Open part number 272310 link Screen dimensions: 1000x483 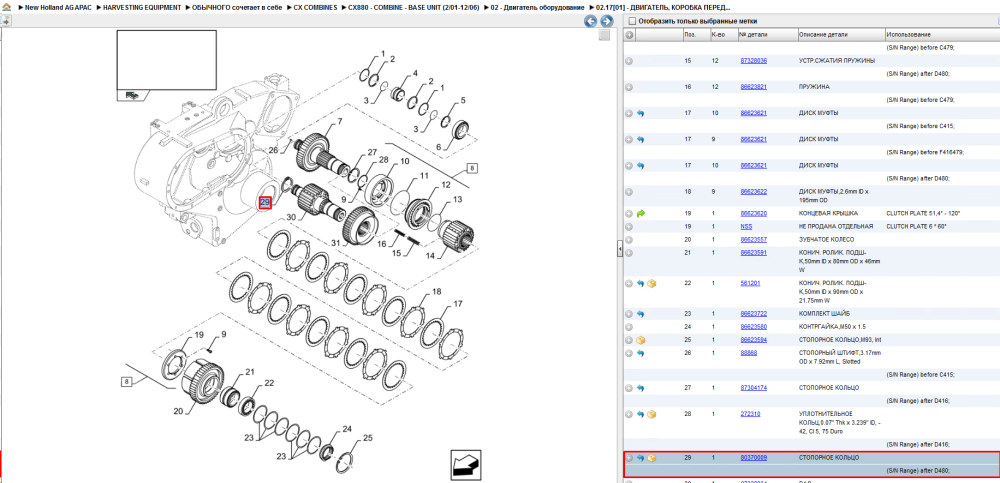point(750,414)
